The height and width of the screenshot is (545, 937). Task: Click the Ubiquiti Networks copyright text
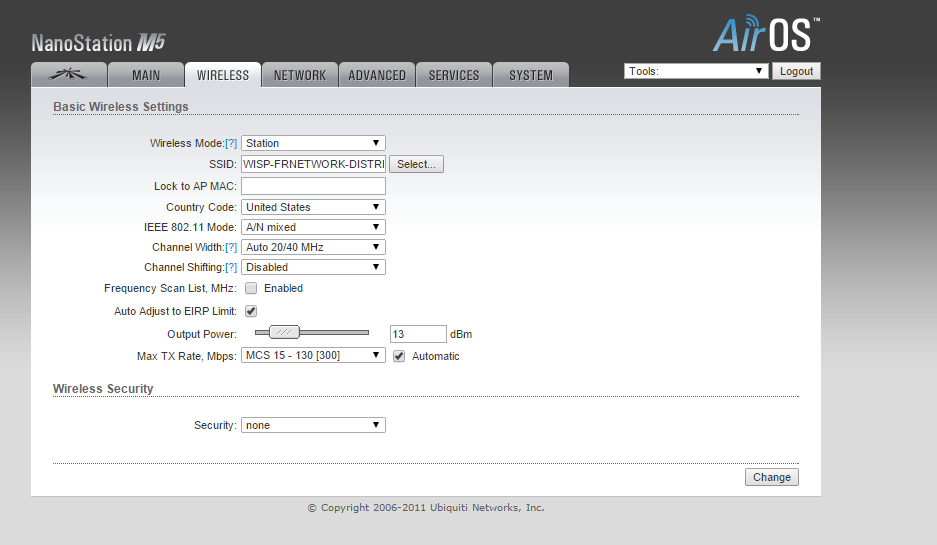click(x=425, y=507)
